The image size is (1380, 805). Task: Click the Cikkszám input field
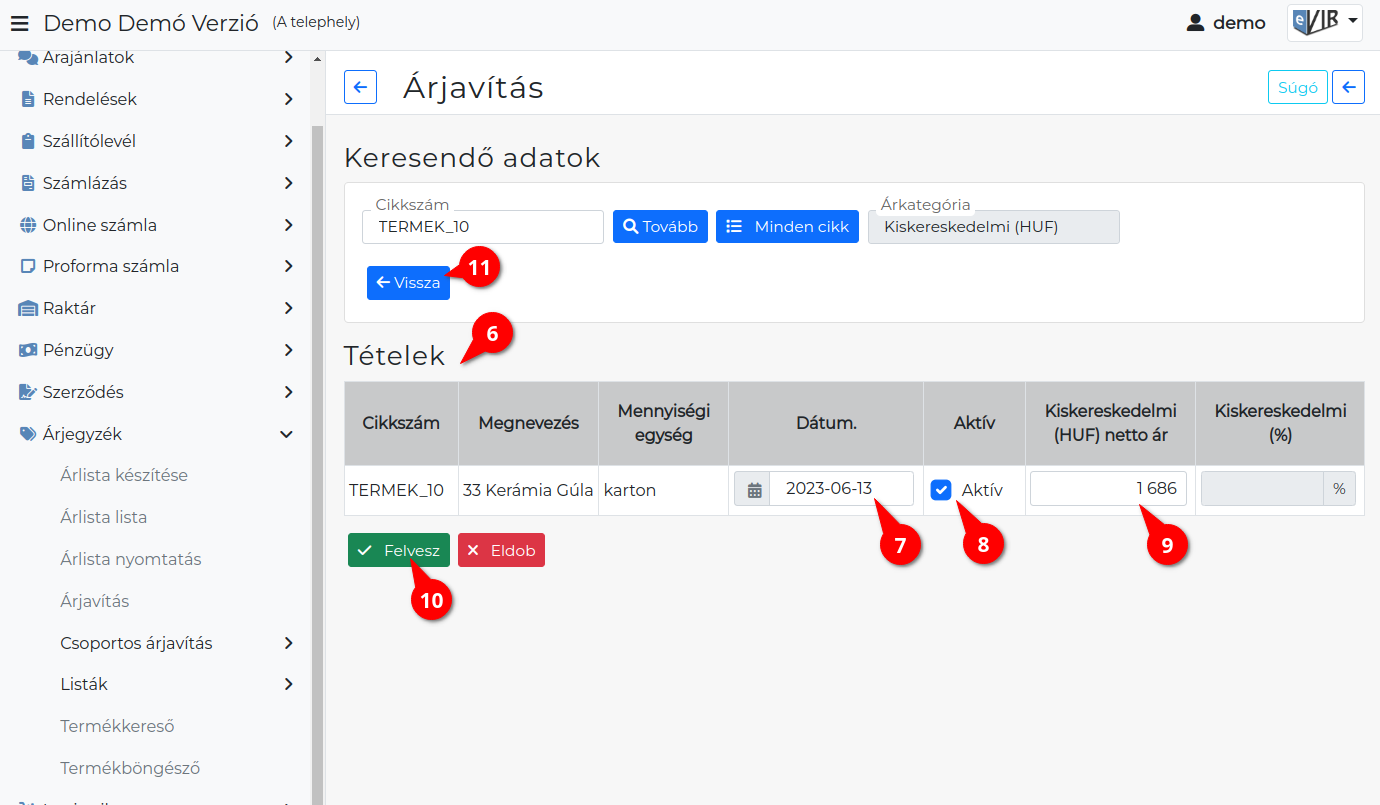coord(483,227)
